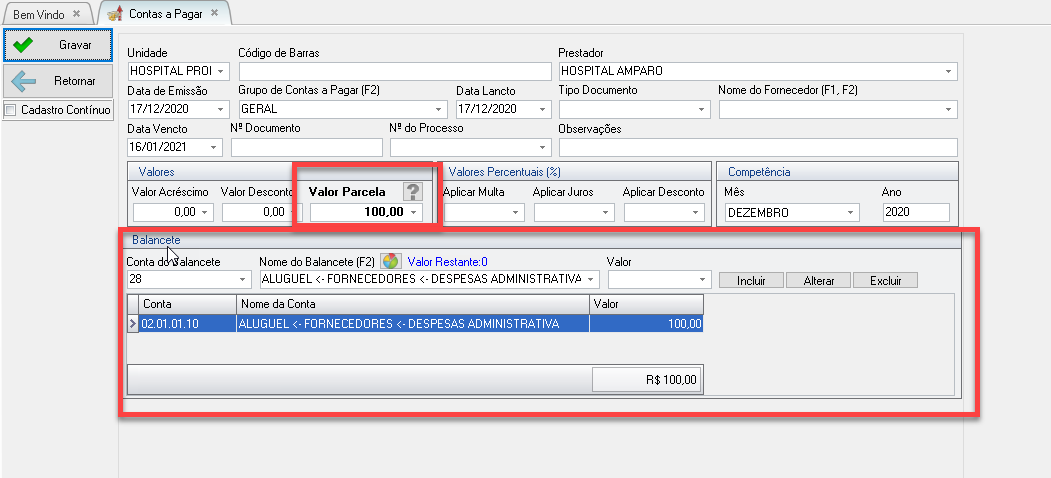Click the colorful pie icon beside Nome do Balancete
This screenshot has width=1051, height=478.
pyautogui.click(x=390, y=262)
